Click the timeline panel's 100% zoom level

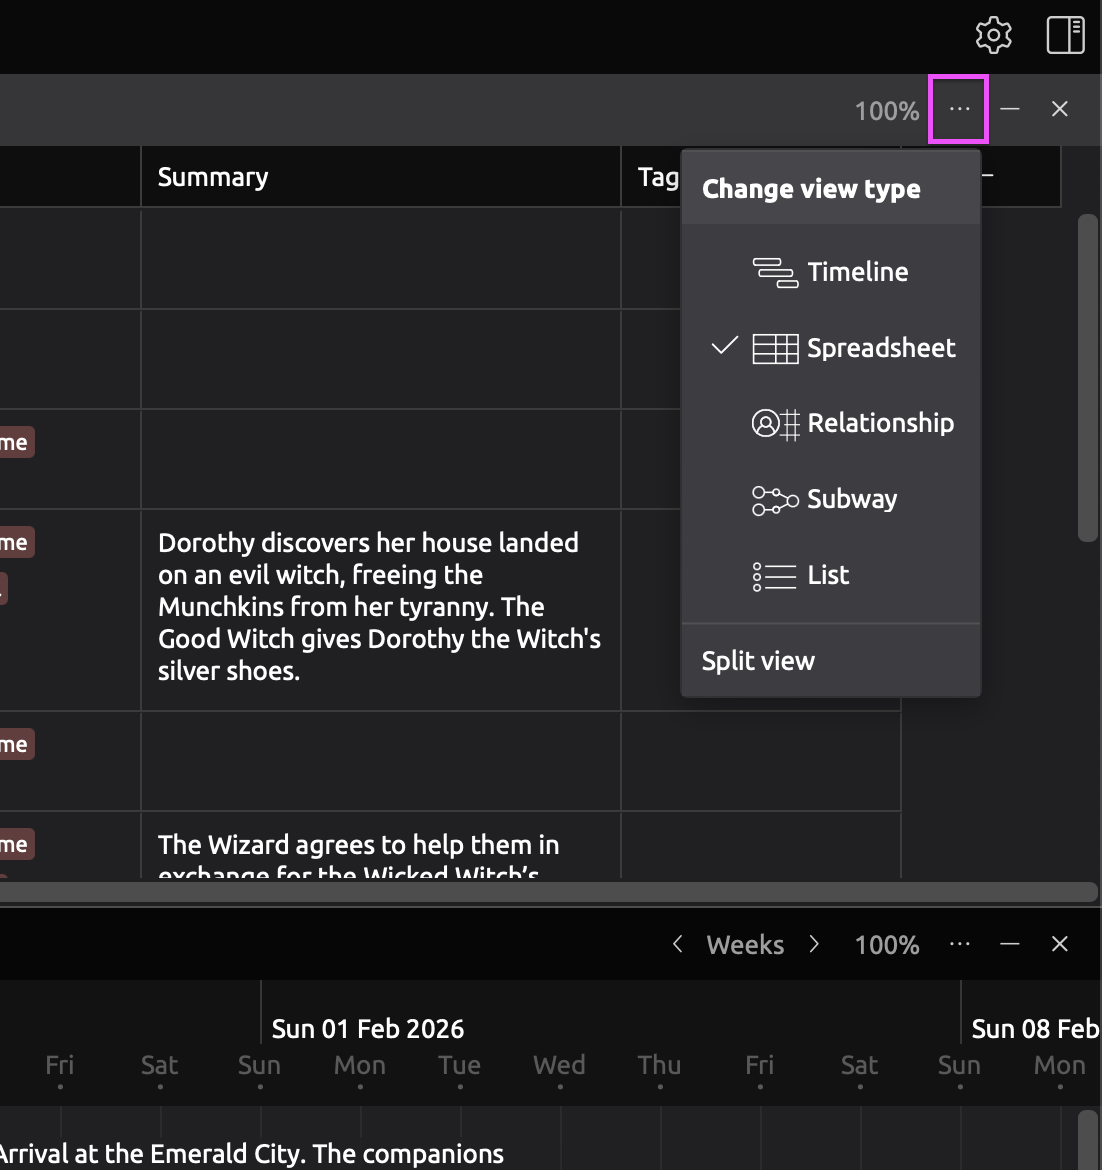[x=886, y=945]
